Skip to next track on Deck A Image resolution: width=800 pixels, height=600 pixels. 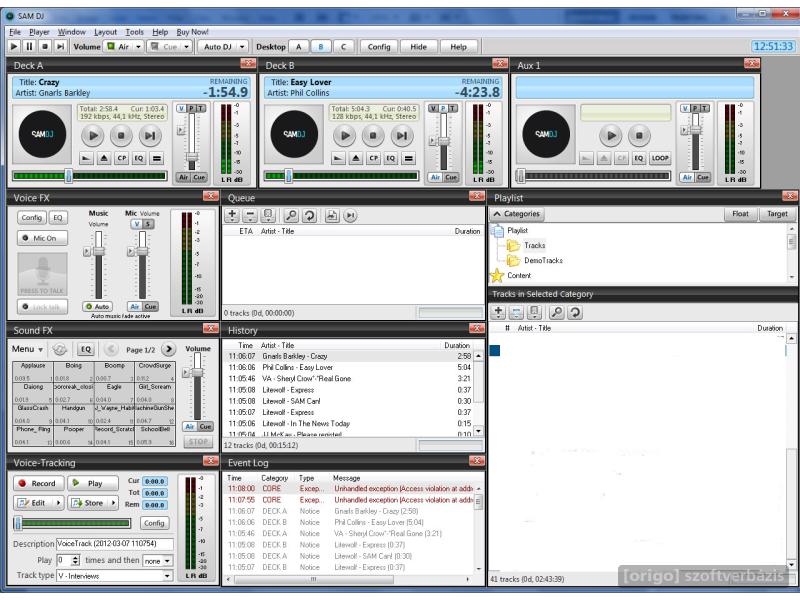tap(149, 136)
